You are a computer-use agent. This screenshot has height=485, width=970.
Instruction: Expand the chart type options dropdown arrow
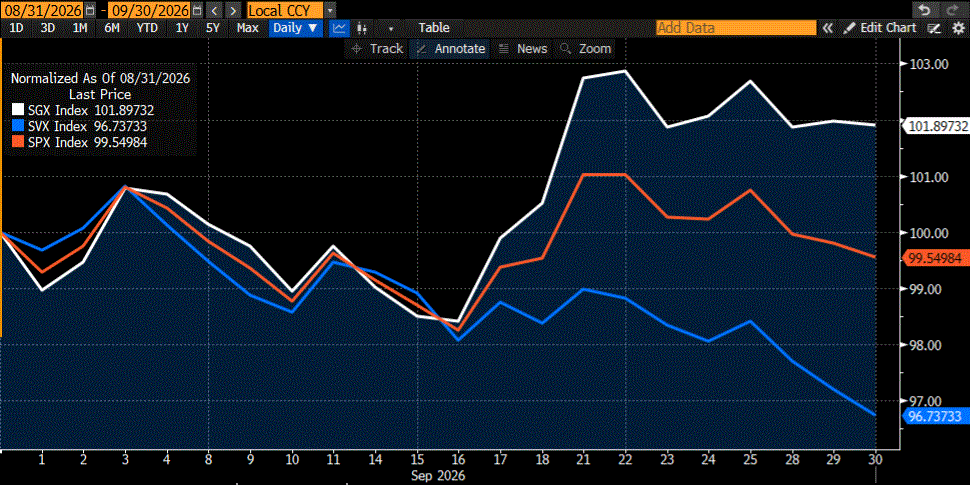pyautogui.click(x=390, y=28)
